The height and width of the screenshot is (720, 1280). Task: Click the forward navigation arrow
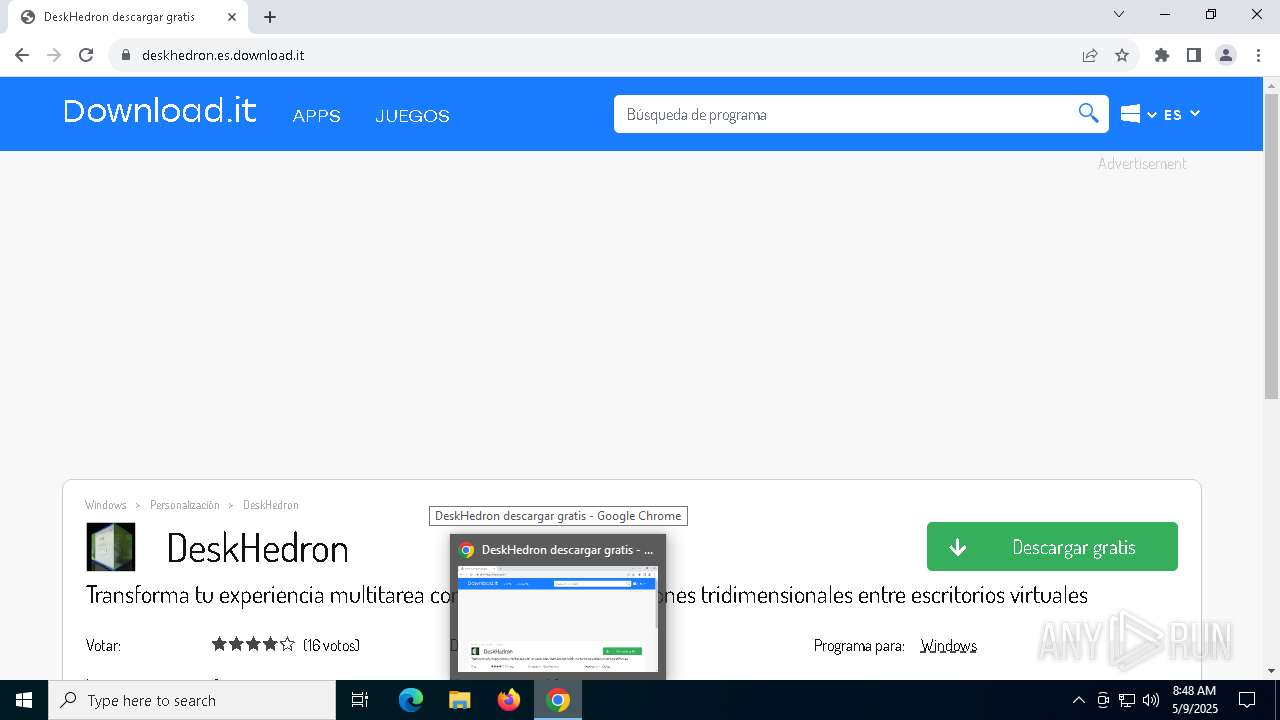coord(54,55)
